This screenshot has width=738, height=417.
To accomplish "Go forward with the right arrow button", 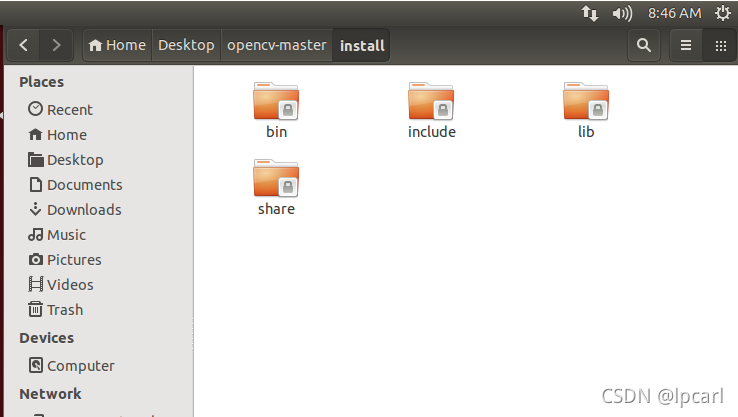I will (56, 45).
